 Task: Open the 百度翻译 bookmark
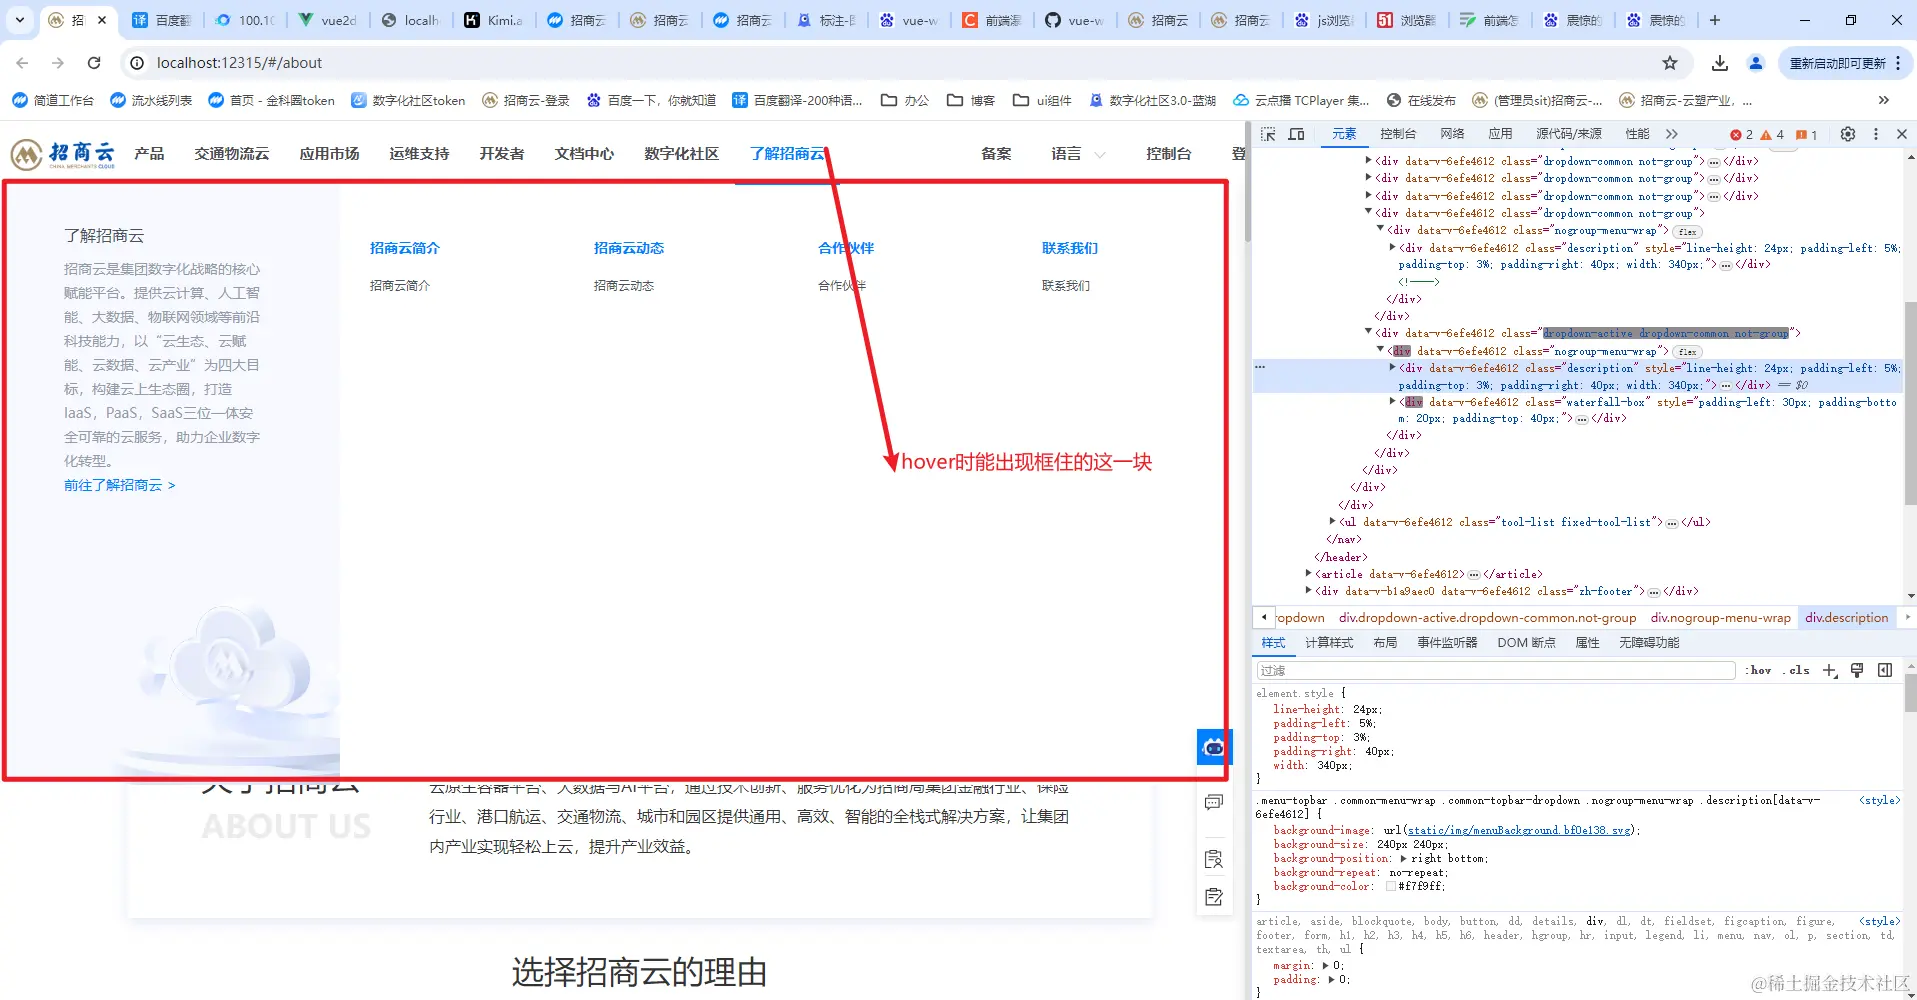[x=797, y=100]
